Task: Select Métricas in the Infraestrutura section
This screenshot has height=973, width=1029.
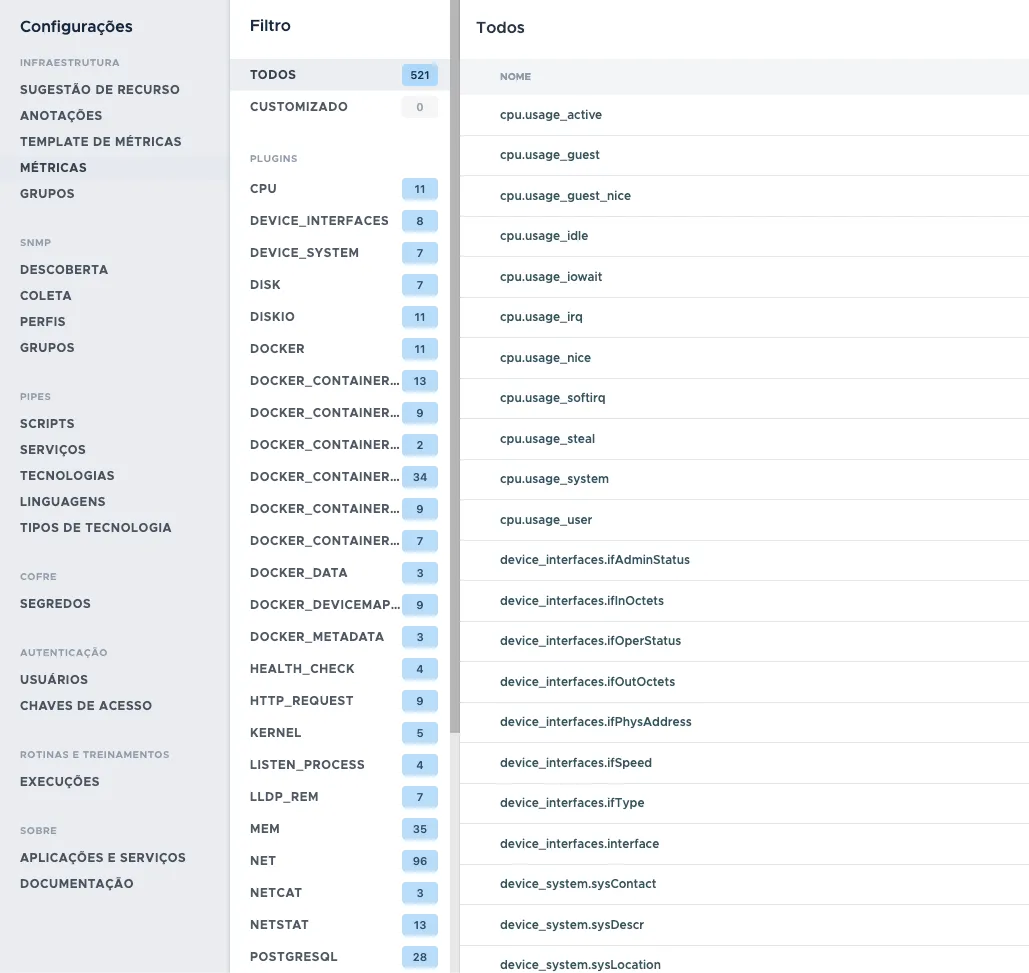Action: pos(53,167)
